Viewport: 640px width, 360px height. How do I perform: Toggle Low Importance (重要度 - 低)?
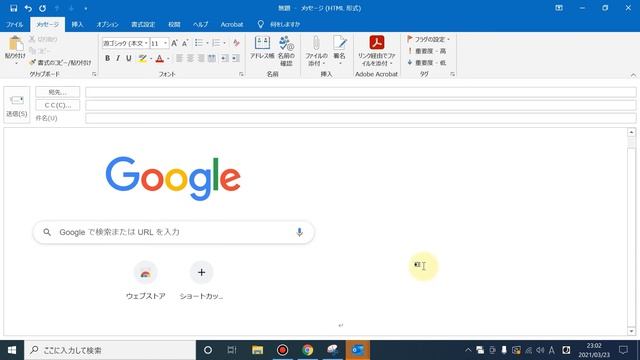[x=427, y=63]
